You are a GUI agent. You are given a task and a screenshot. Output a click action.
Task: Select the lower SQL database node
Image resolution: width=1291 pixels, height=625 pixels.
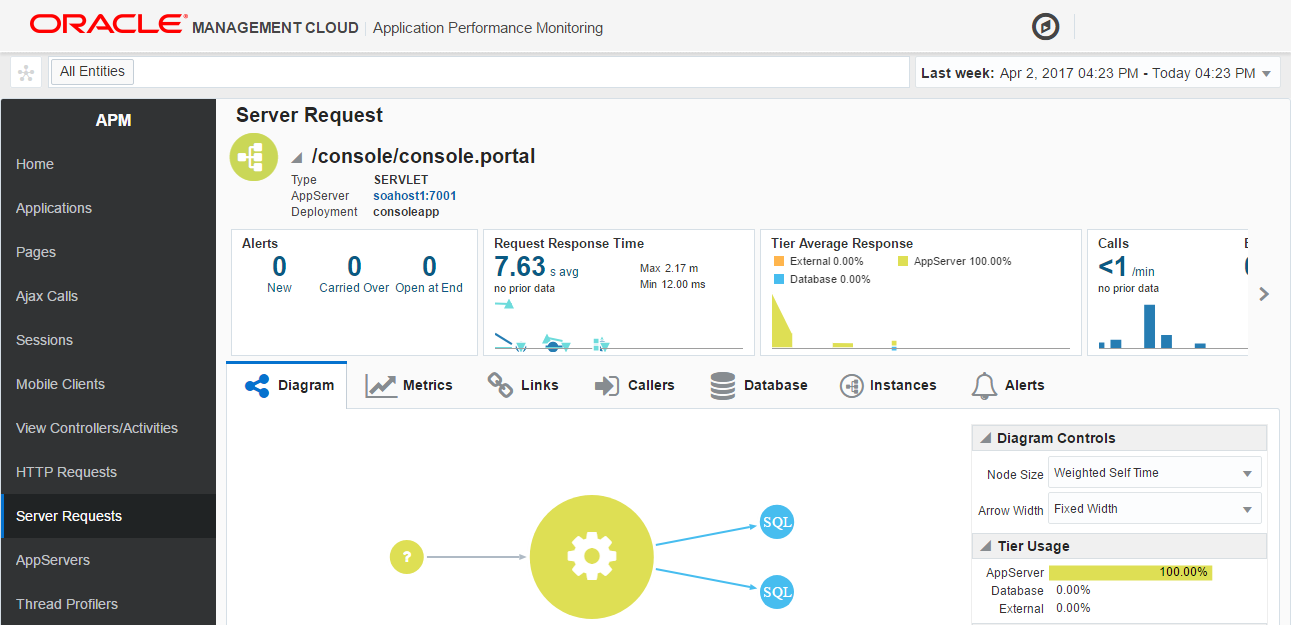[x=777, y=591]
